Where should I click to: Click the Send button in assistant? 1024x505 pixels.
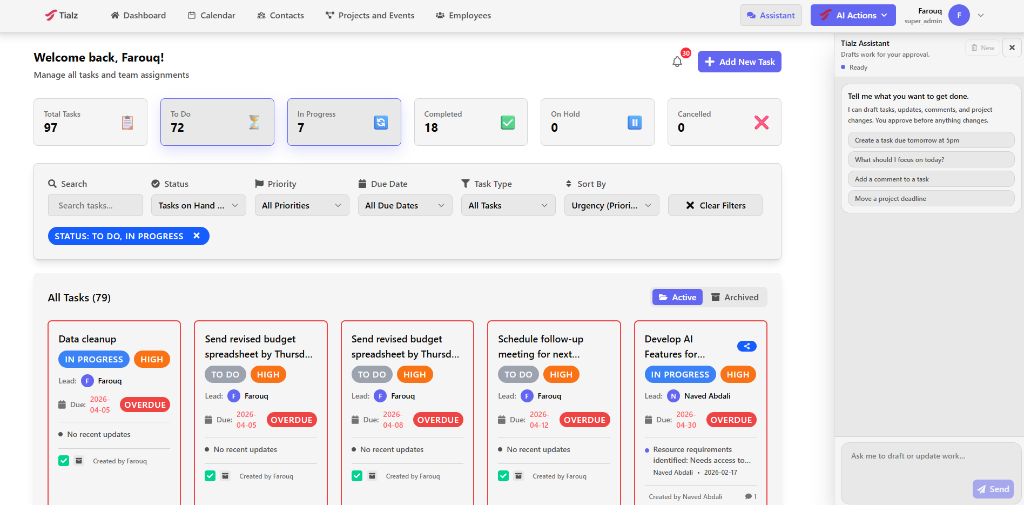point(993,489)
